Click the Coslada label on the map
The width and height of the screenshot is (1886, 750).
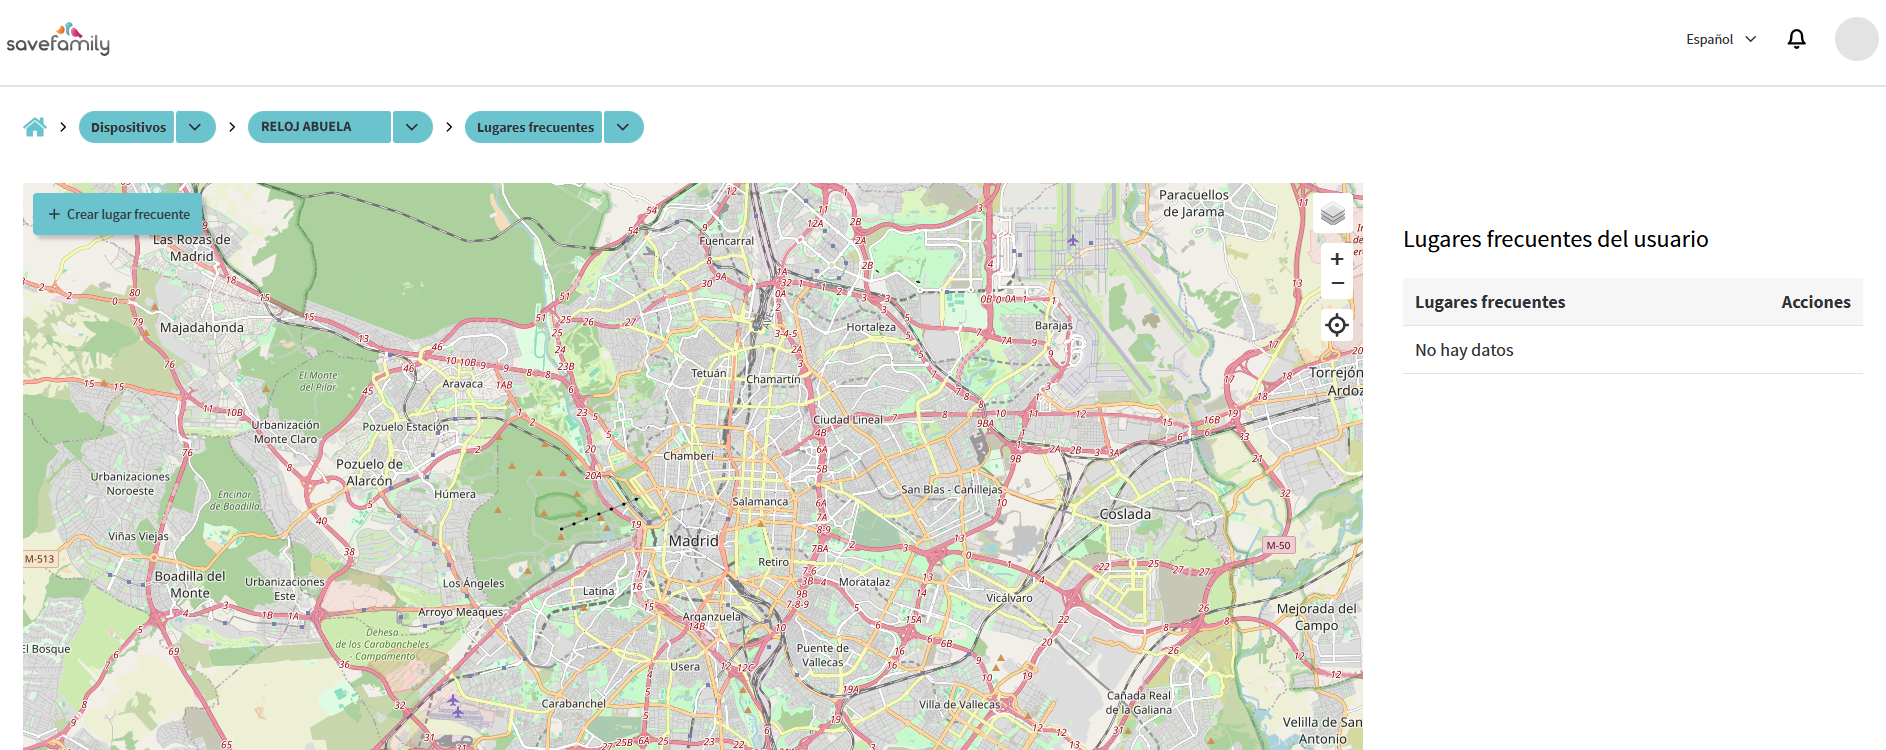tap(1125, 514)
